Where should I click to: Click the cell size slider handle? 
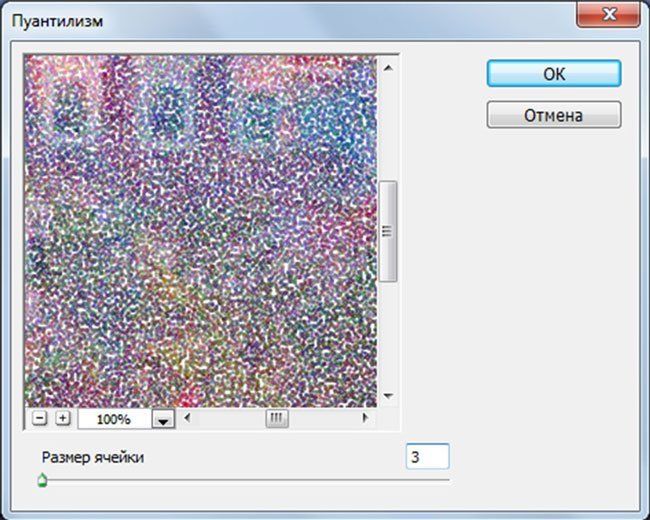coord(42,480)
